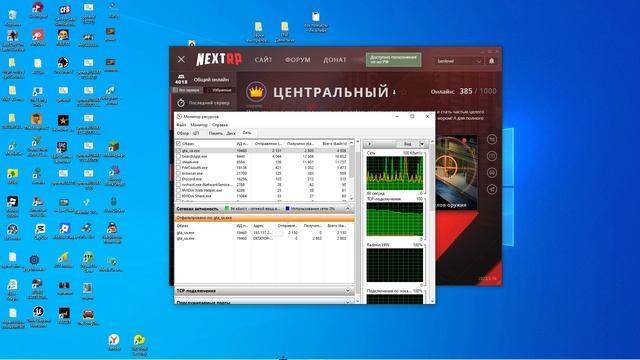Switch to the Память tab
This screenshot has width=640, height=360.
coord(216,133)
